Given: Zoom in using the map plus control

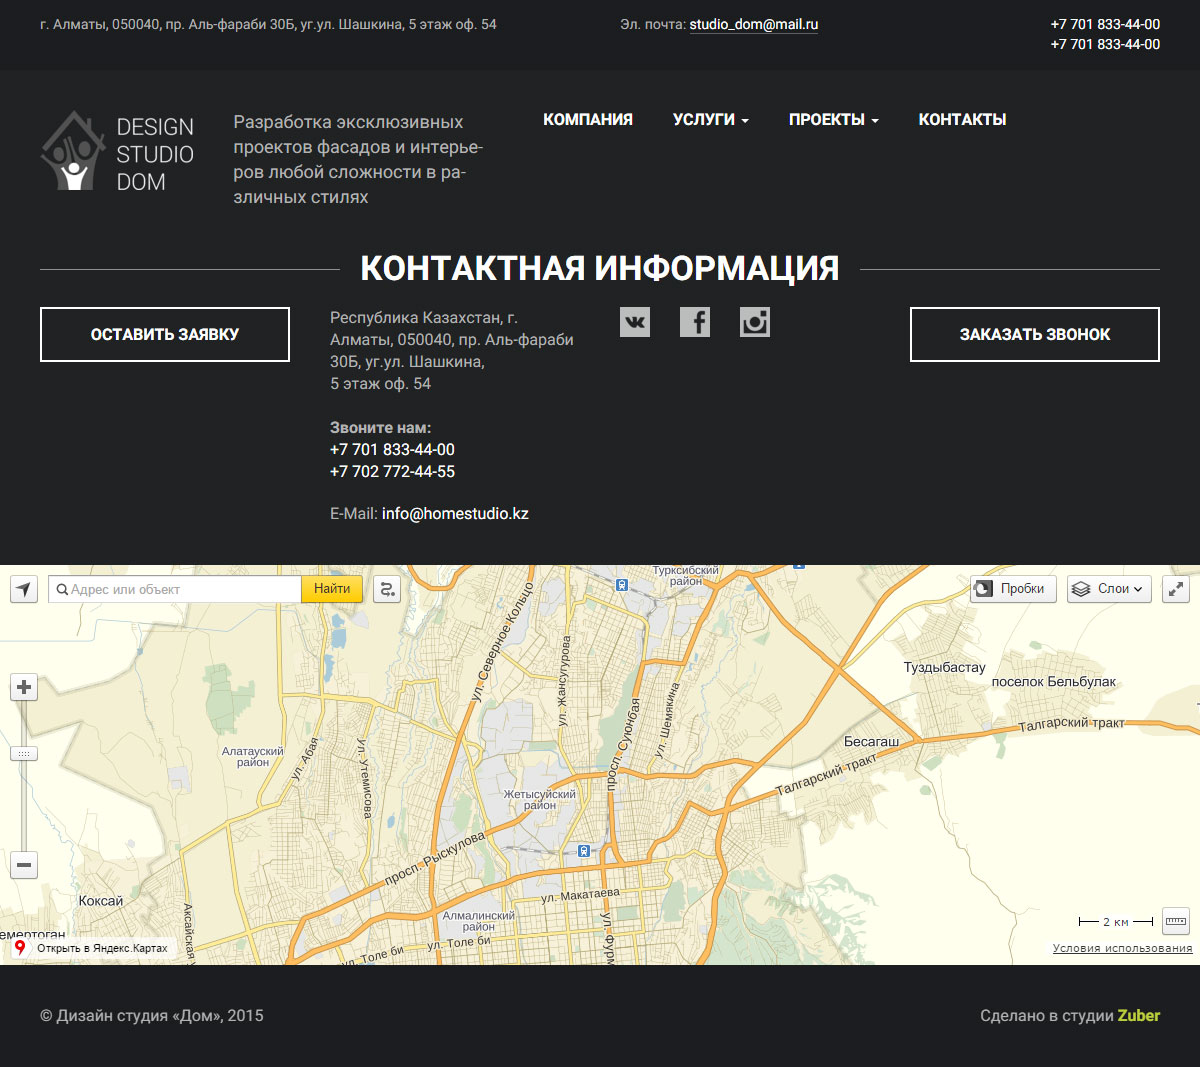Looking at the screenshot, I should click(x=22, y=687).
